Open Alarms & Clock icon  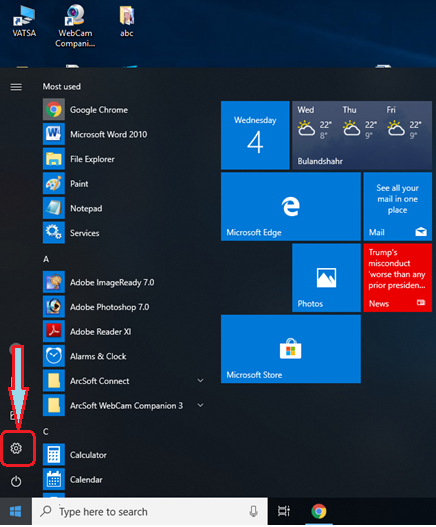pyautogui.click(x=54, y=356)
